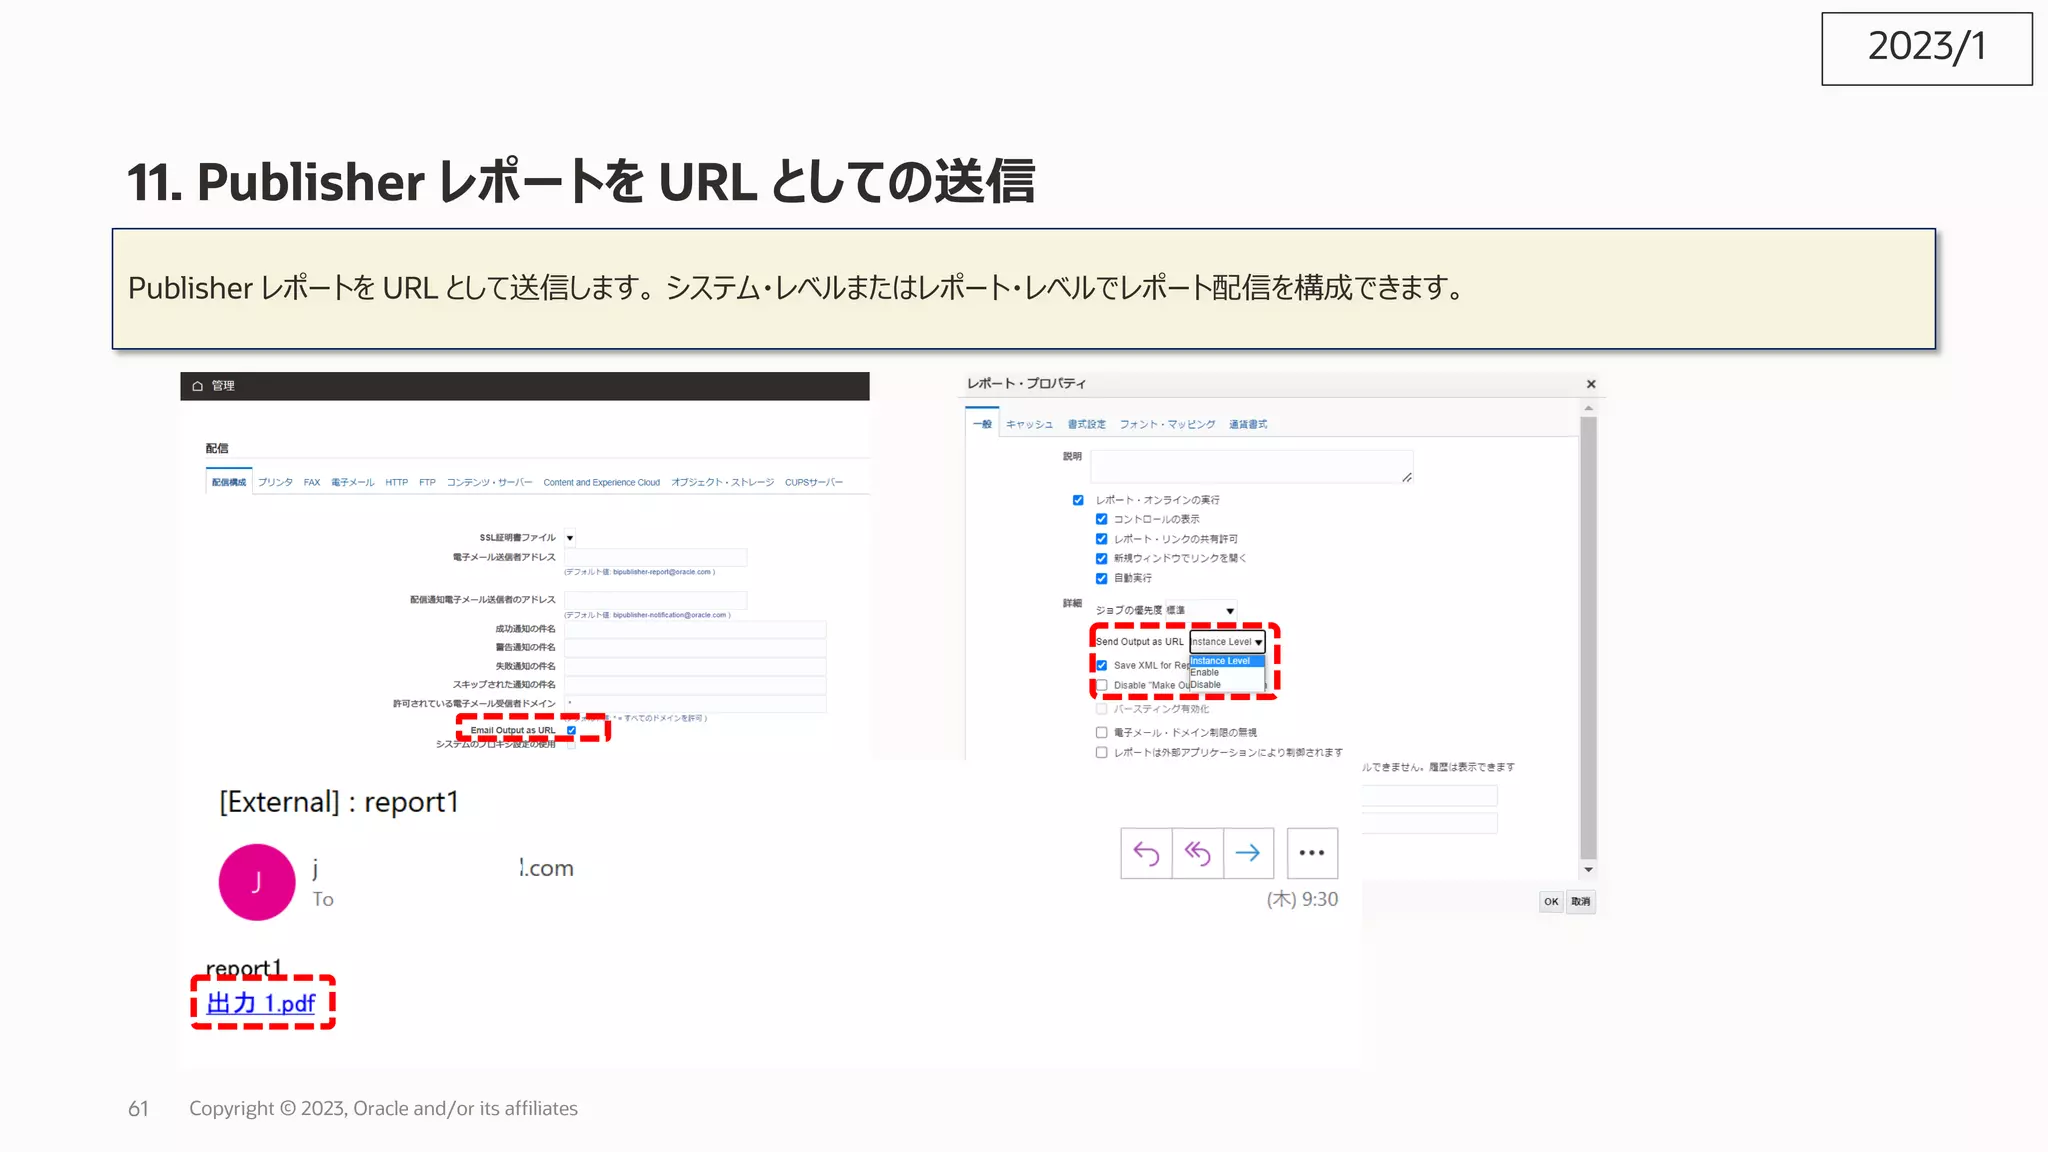Image resolution: width=2048 pixels, height=1152 pixels.
Task: Click the pink J sender avatar
Action: click(x=257, y=882)
